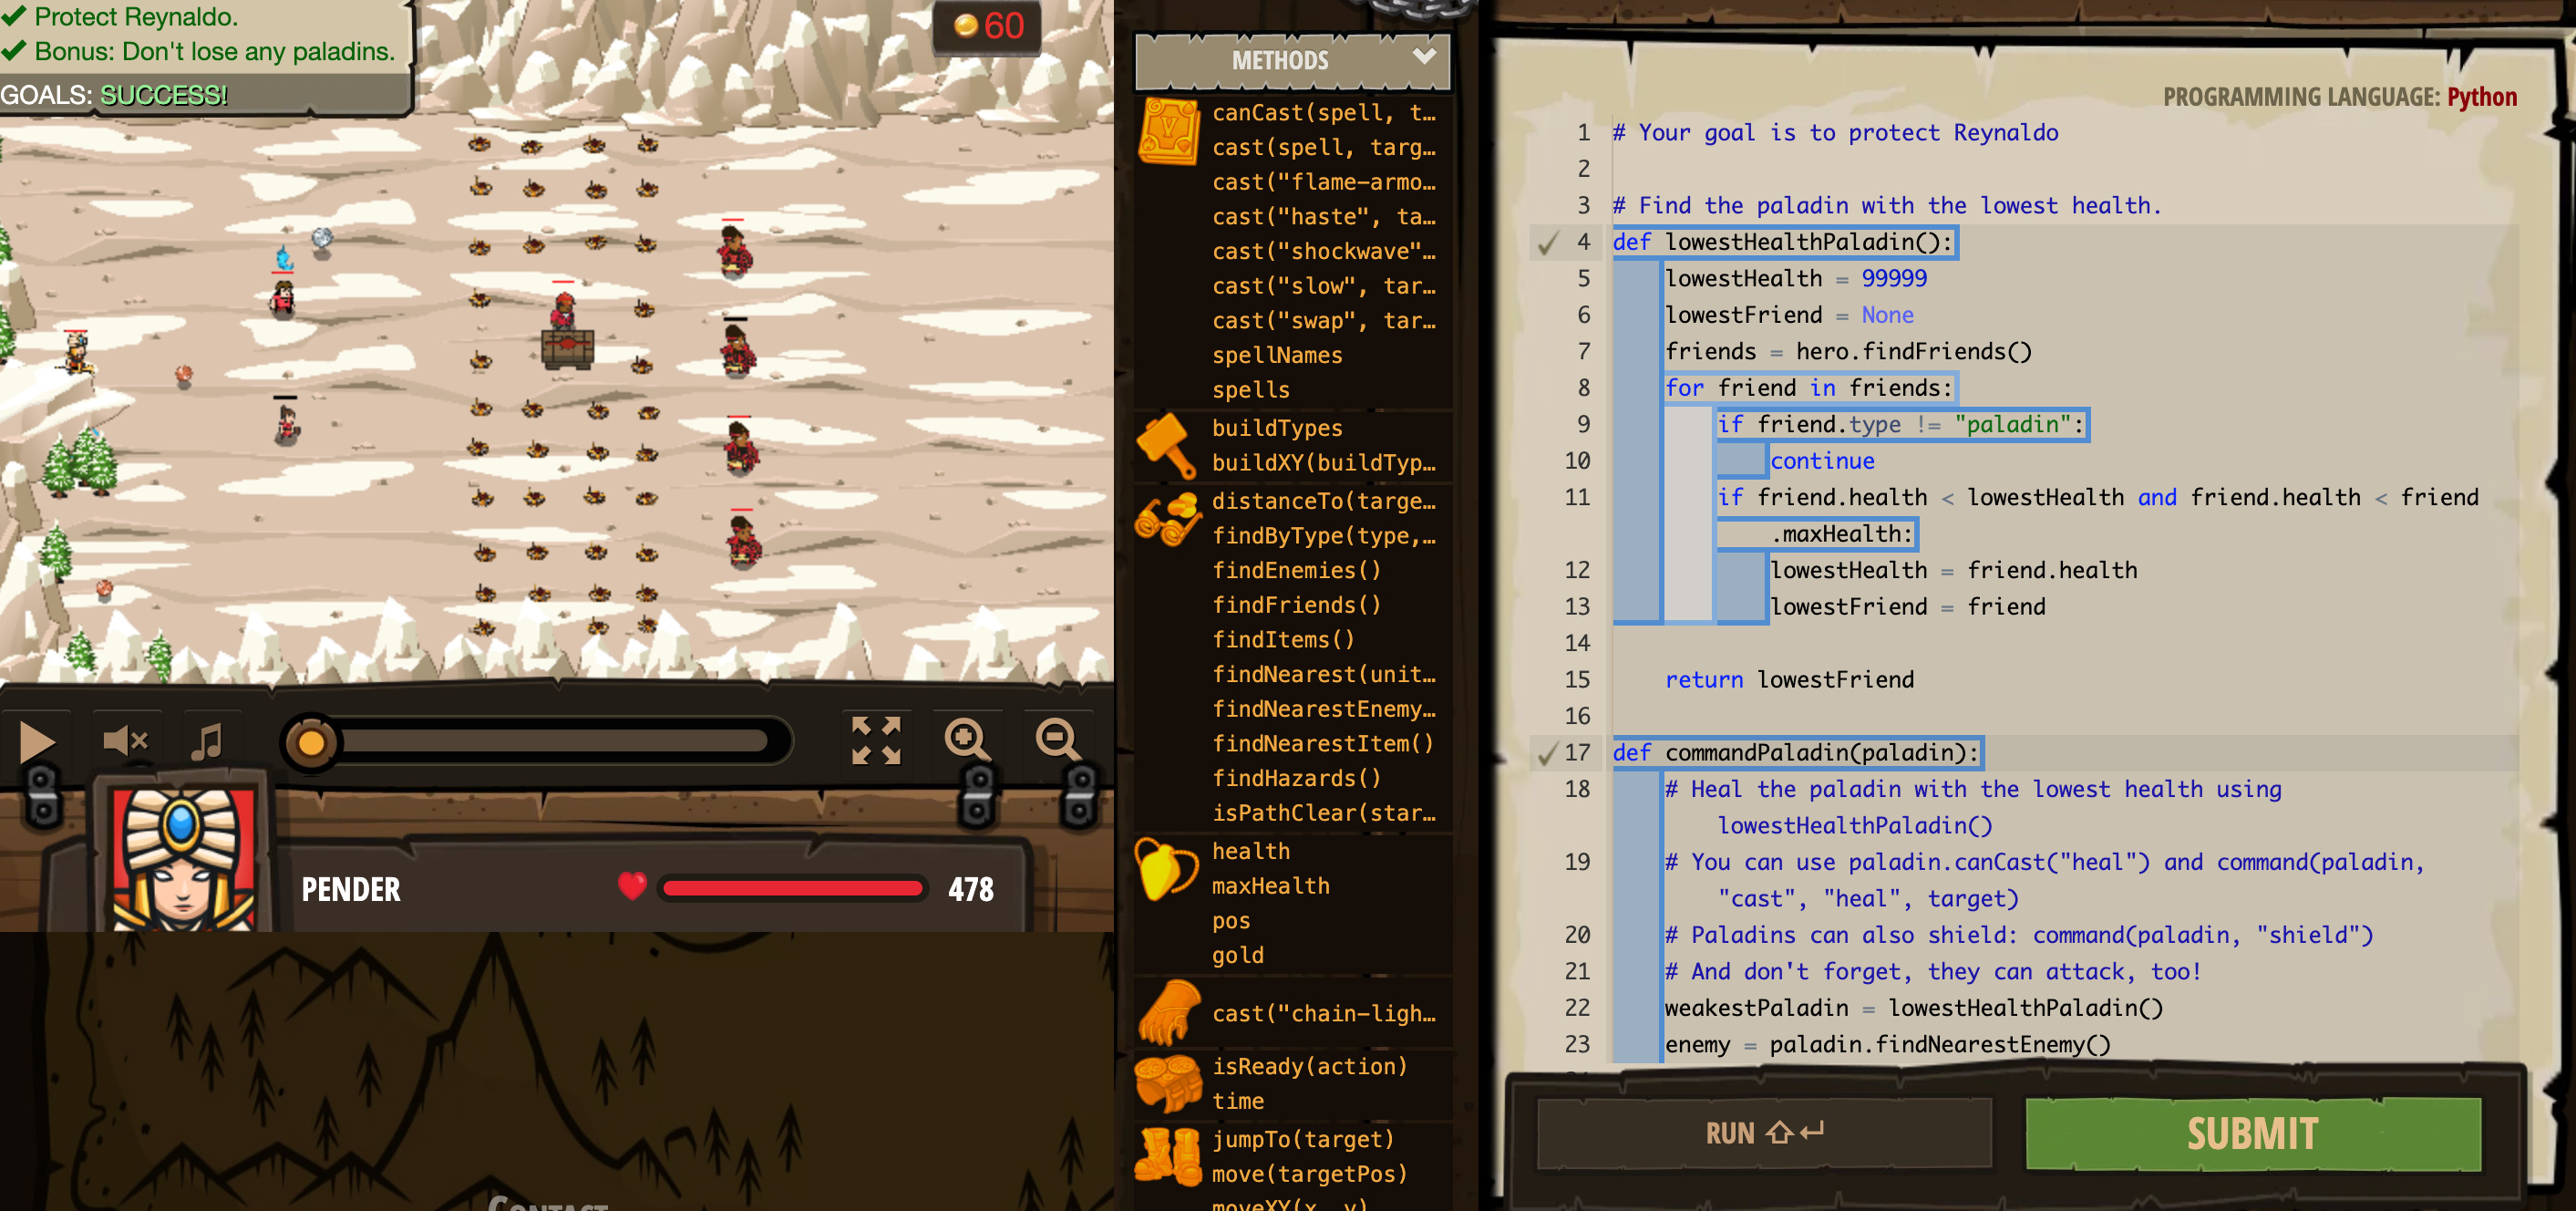2576x1211 pixels.
Task: Zoom out with the magnifier minus icon
Action: [x=1057, y=741]
